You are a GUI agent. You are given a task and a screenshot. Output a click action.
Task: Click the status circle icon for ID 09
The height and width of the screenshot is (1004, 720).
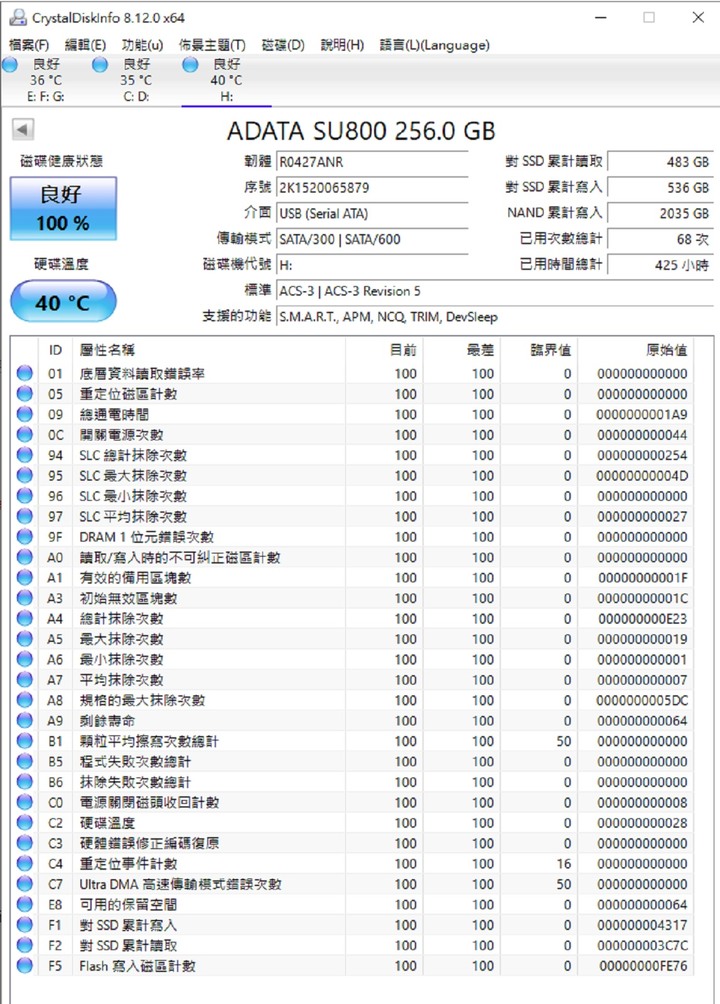(x=25, y=414)
